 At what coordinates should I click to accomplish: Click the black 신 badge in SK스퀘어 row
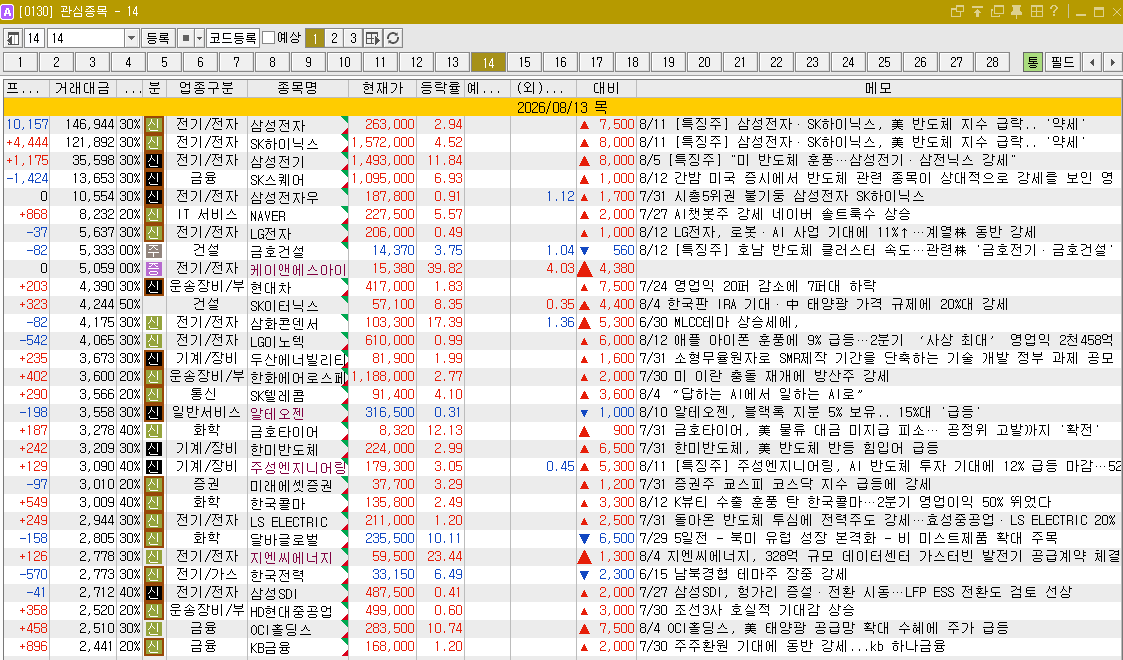153,178
